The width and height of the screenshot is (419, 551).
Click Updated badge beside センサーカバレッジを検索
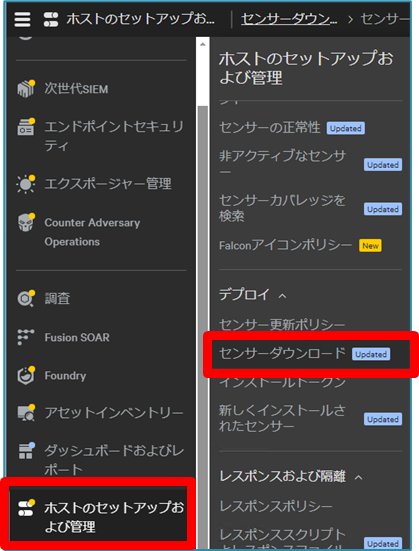pyautogui.click(x=383, y=209)
